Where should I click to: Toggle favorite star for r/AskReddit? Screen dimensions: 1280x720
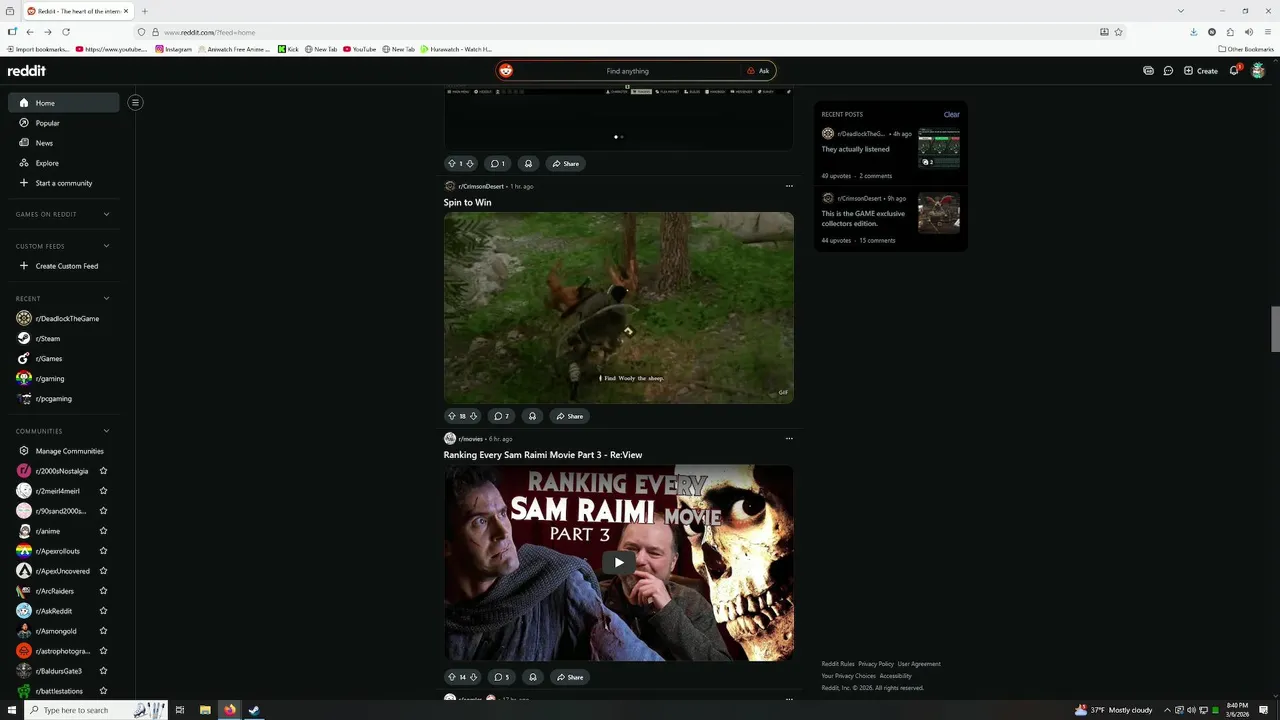103,611
